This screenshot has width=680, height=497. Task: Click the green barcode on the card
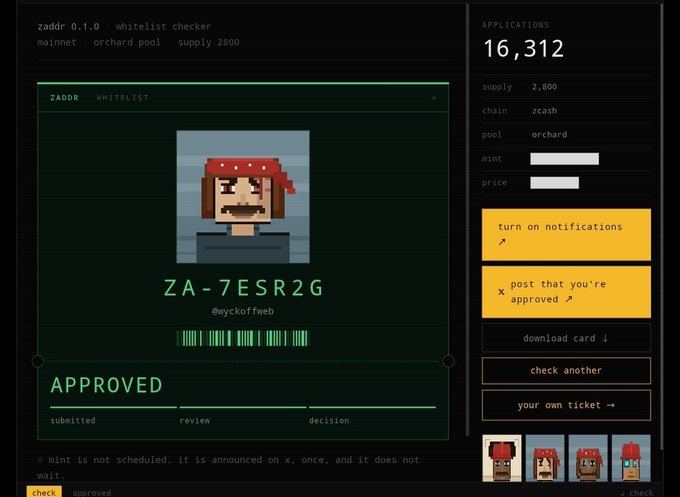[243, 338]
